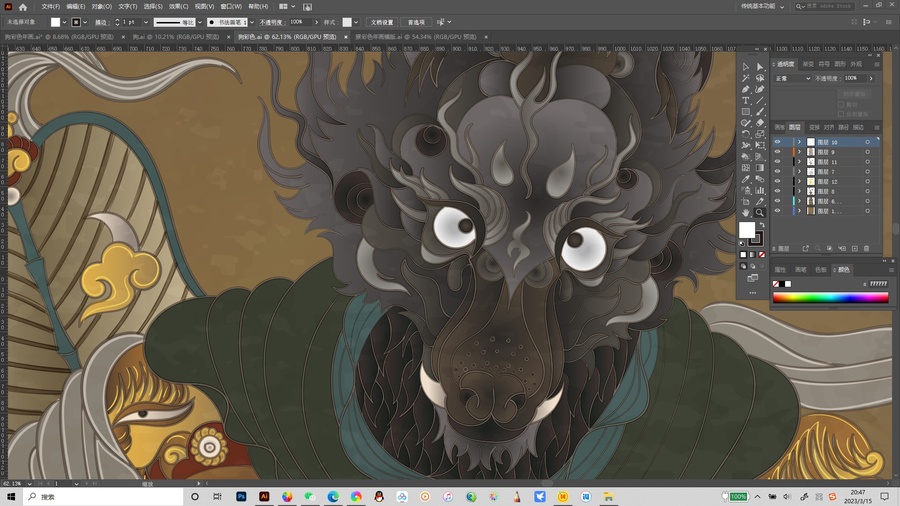Screen dimensions: 900x506
Task: Delete selected layer with trash icon
Action: [x=867, y=248]
